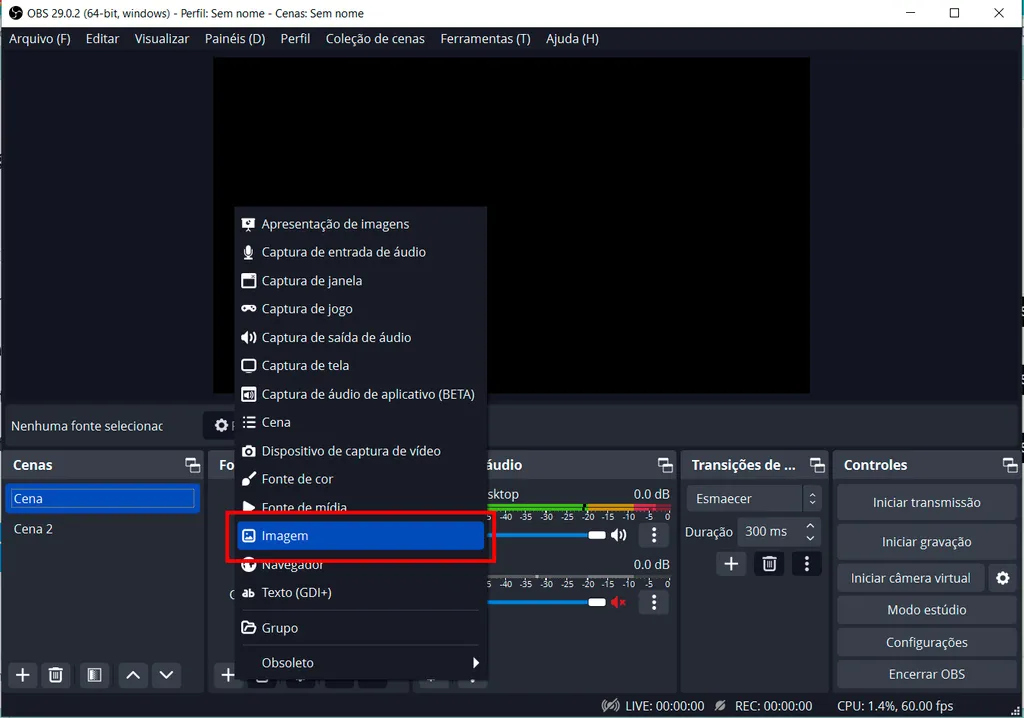Screen dimensions: 1024x718
Task: Unmute the channel with the red muted speaker icon
Action: pos(618,602)
